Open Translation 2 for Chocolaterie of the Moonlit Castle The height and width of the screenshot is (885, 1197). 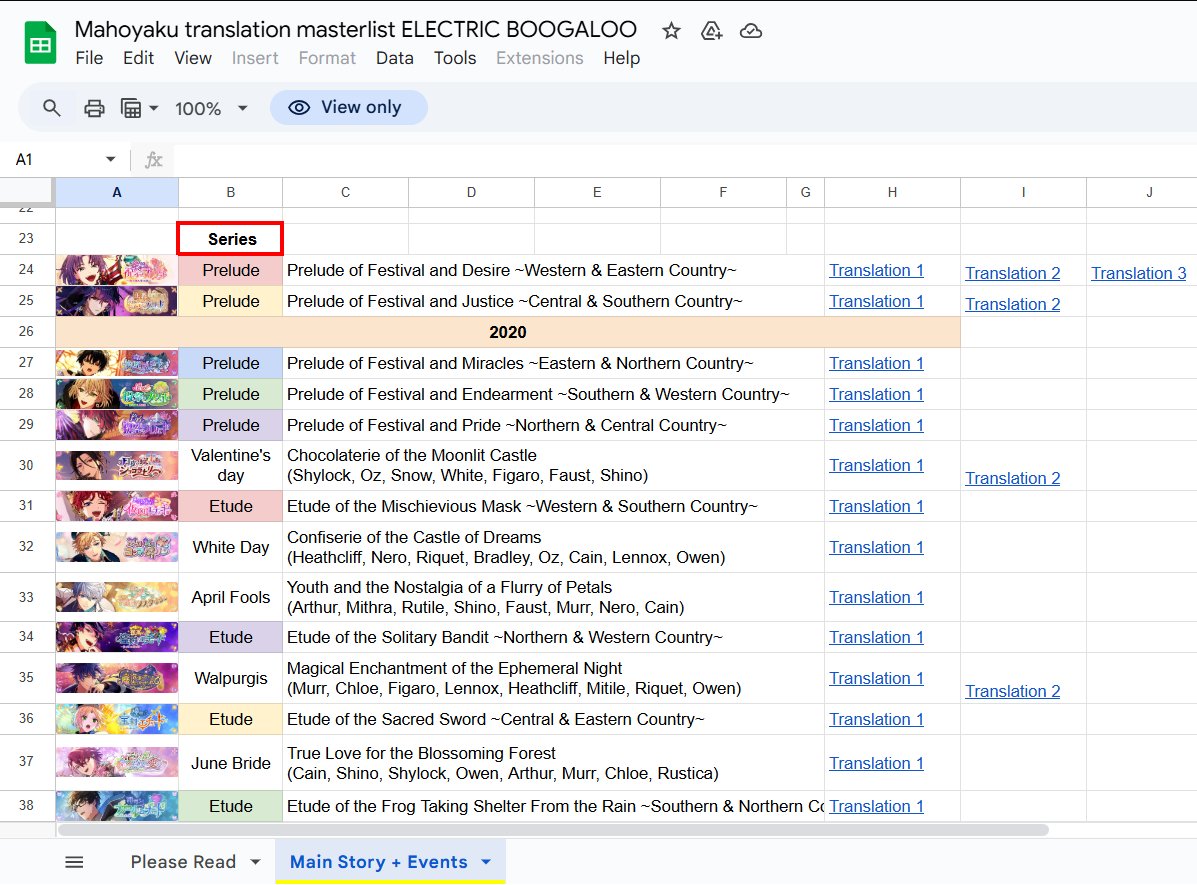(1012, 478)
